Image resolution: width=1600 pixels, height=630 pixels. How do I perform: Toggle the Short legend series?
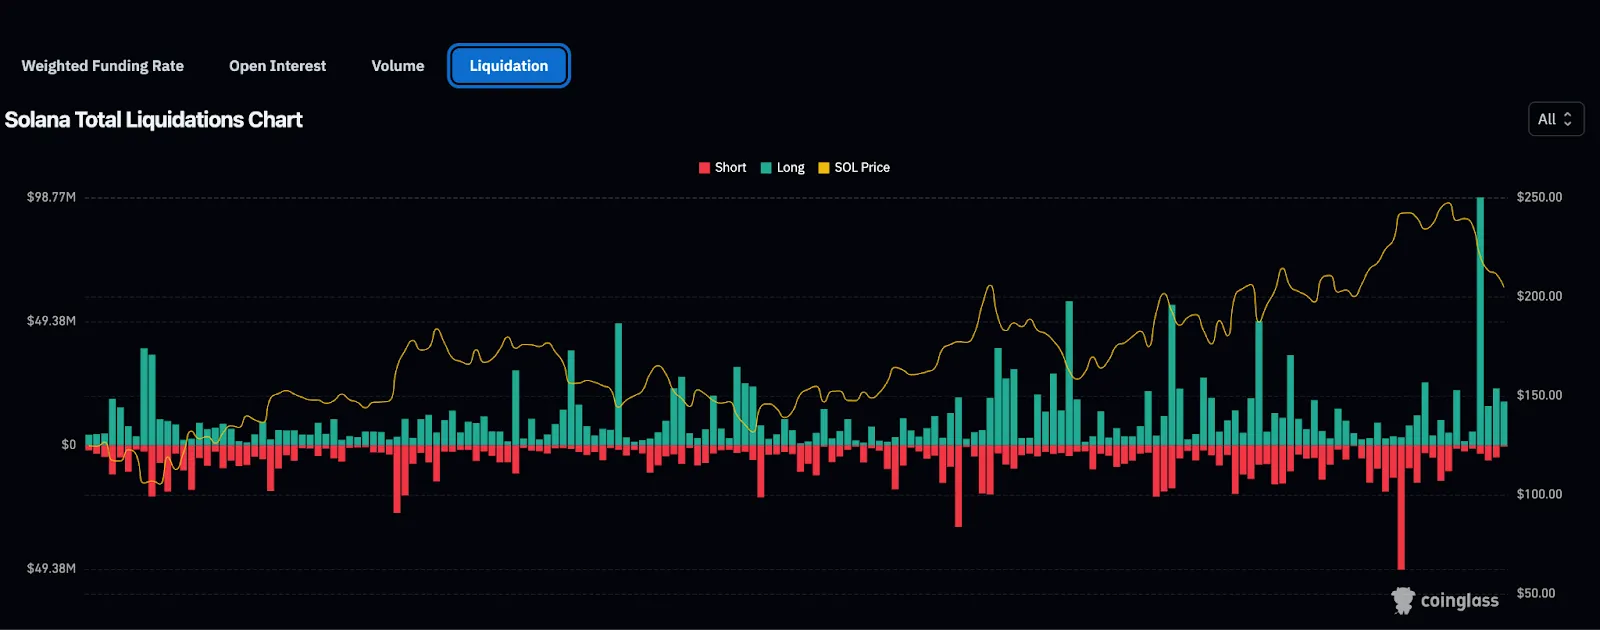tap(722, 168)
